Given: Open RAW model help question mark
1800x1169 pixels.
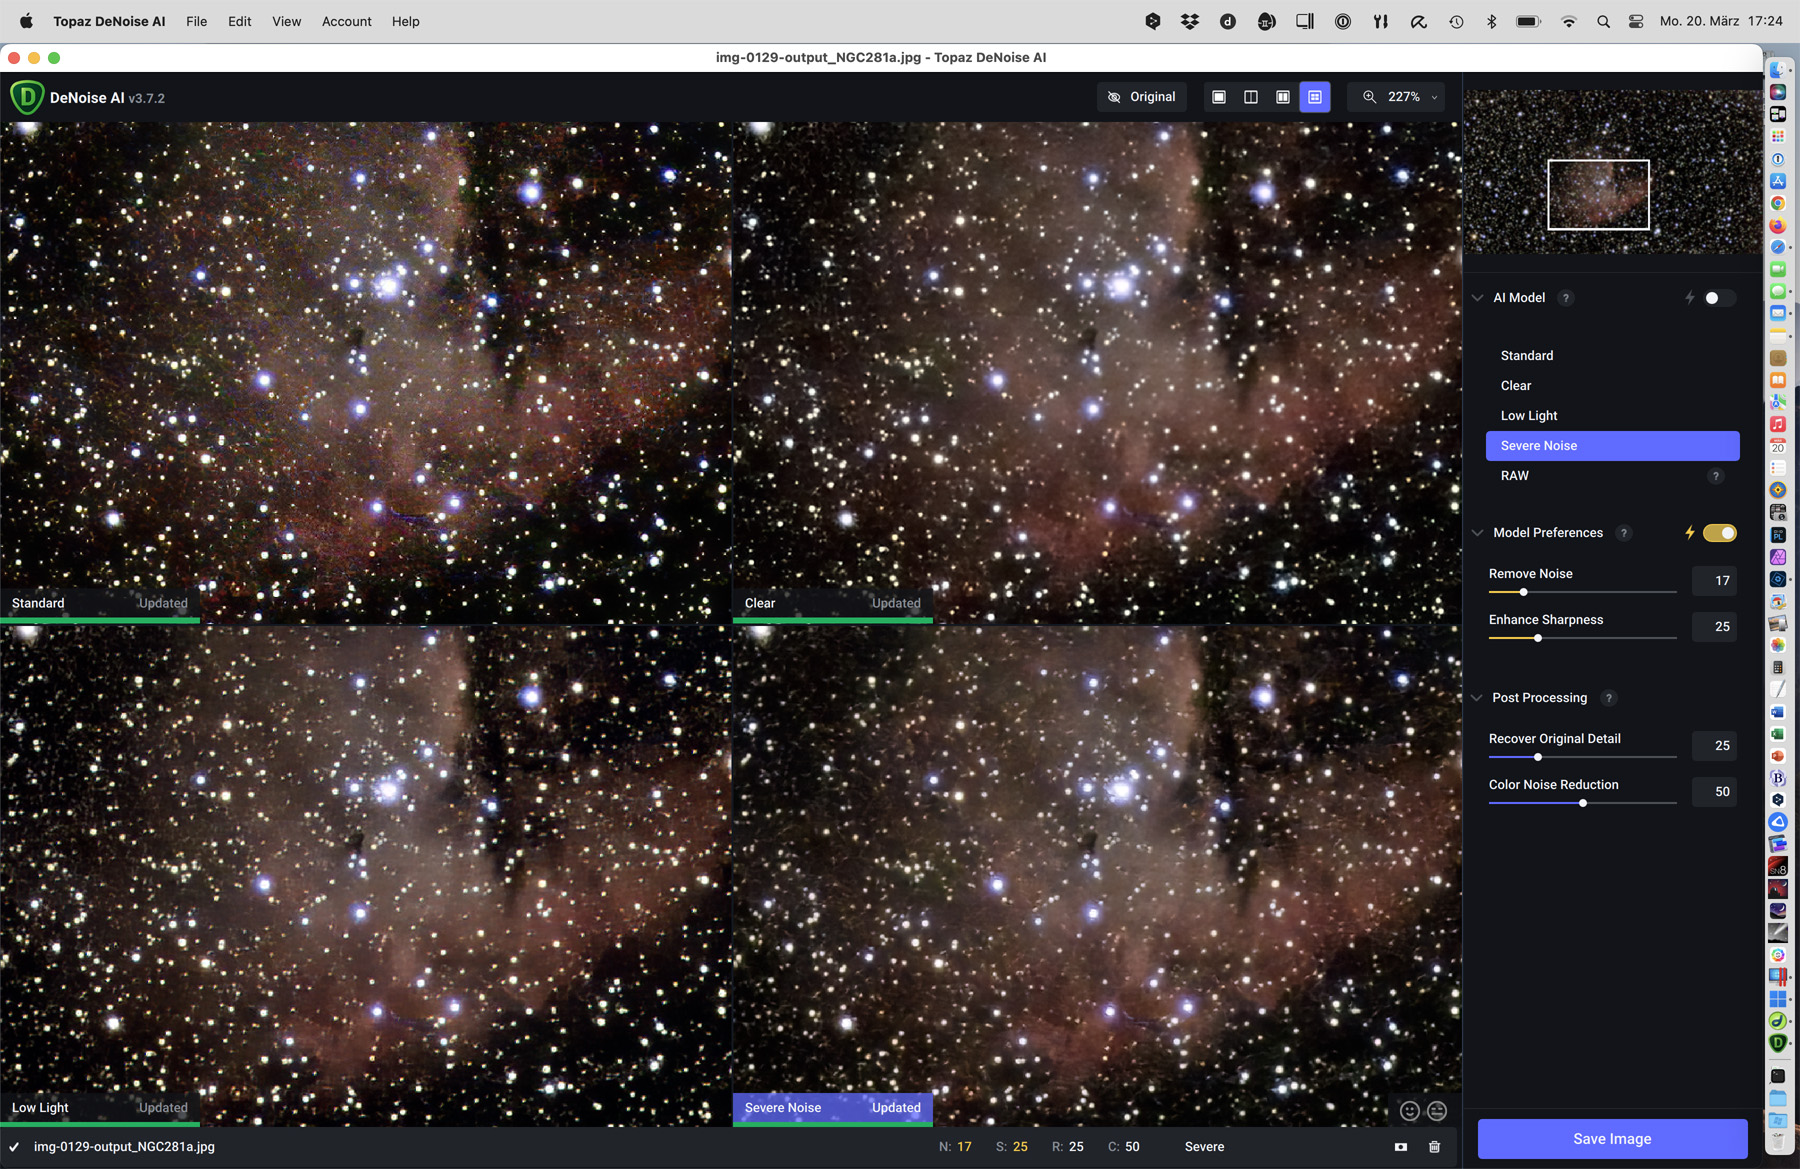Looking at the screenshot, I should tap(1716, 476).
